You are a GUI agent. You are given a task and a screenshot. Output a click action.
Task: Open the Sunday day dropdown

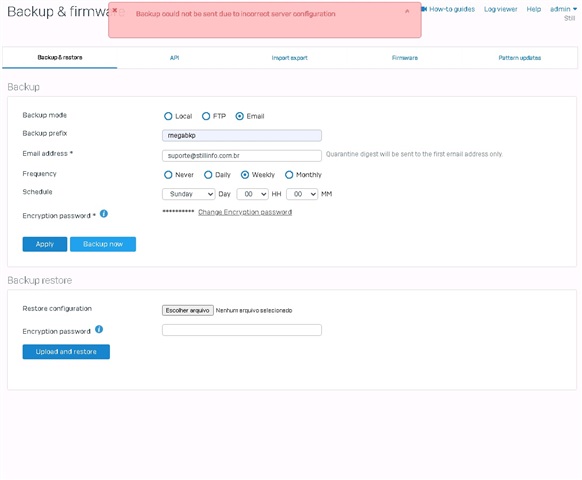(x=189, y=194)
